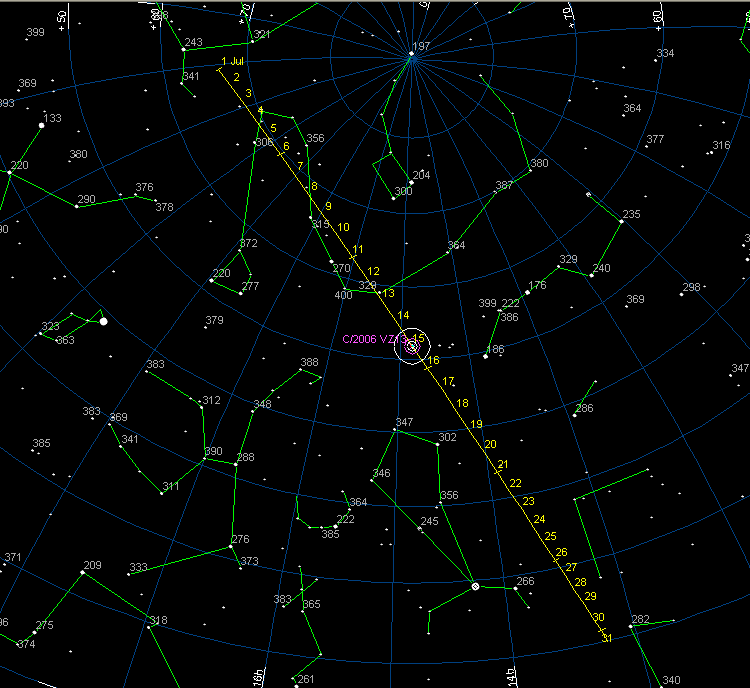750x688 pixels.
Task: Click star magnitude label 286
Action: point(584,408)
